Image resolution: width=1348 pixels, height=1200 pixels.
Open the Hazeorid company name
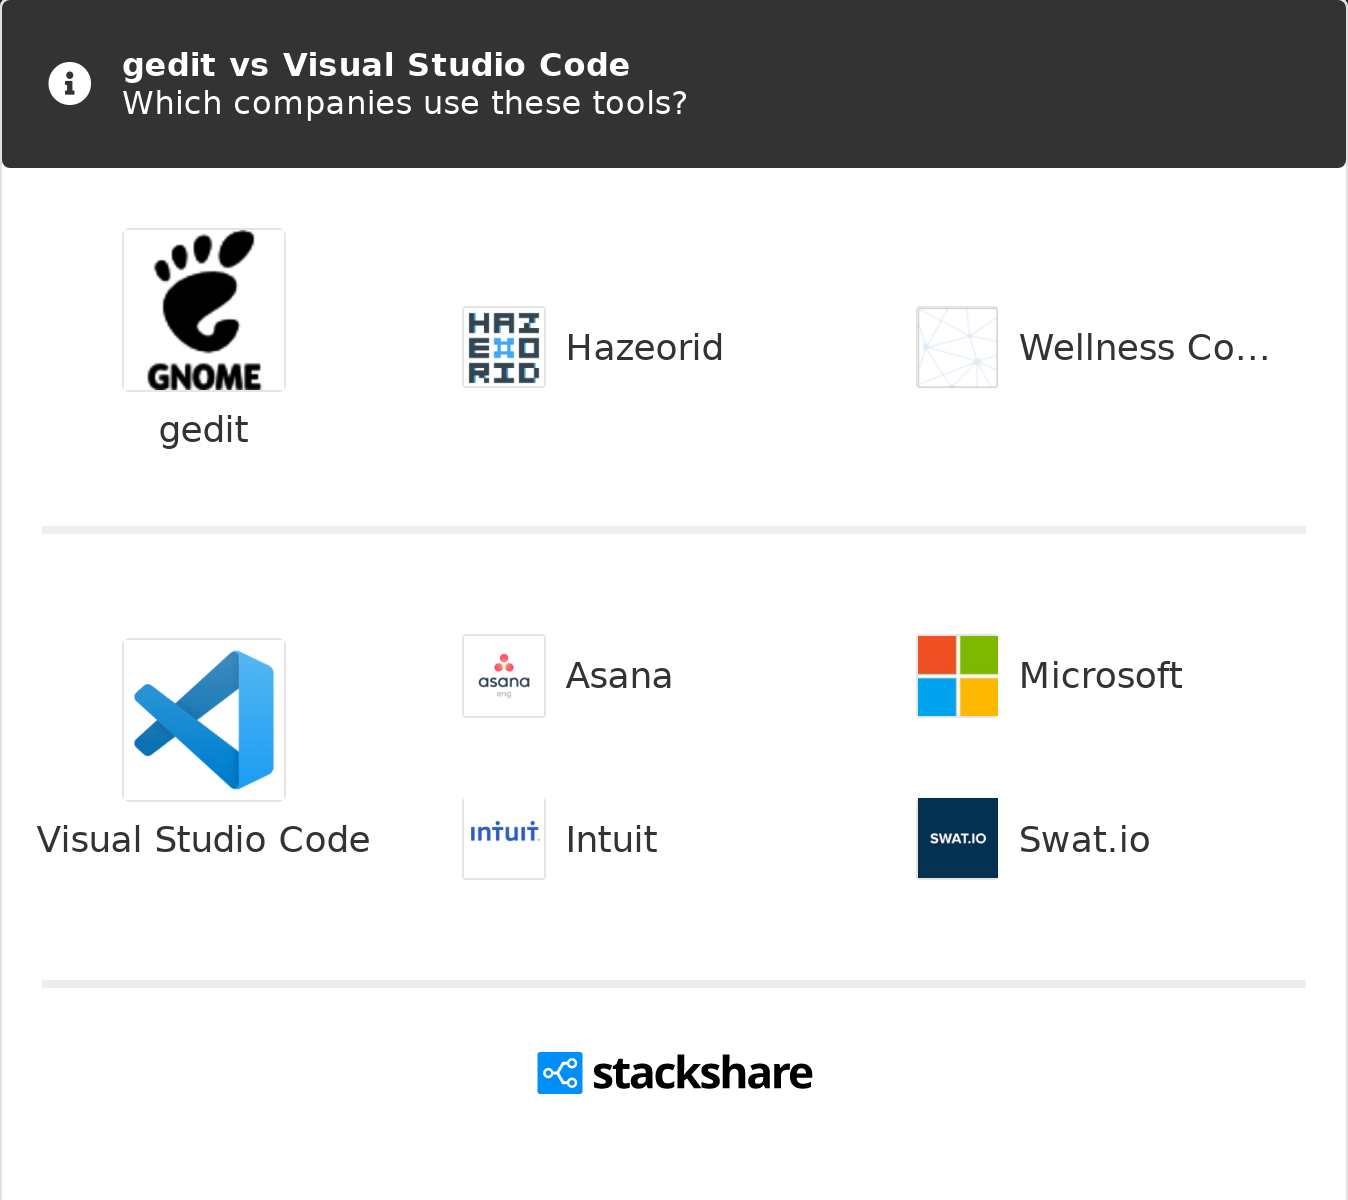(644, 348)
